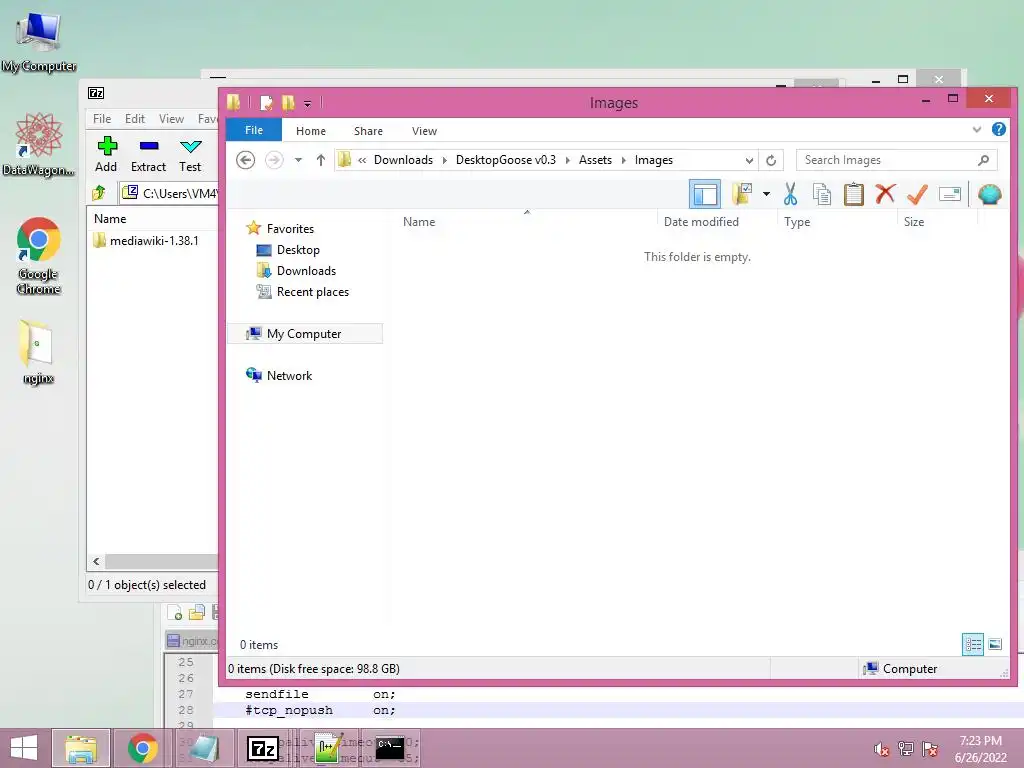This screenshot has height=768, width=1024.
Task: Open the folder options icon in Images toolbar
Action: click(742, 193)
